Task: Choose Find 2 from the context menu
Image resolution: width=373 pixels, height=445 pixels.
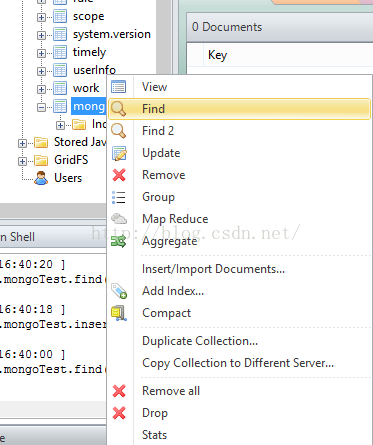Action: (x=240, y=131)
